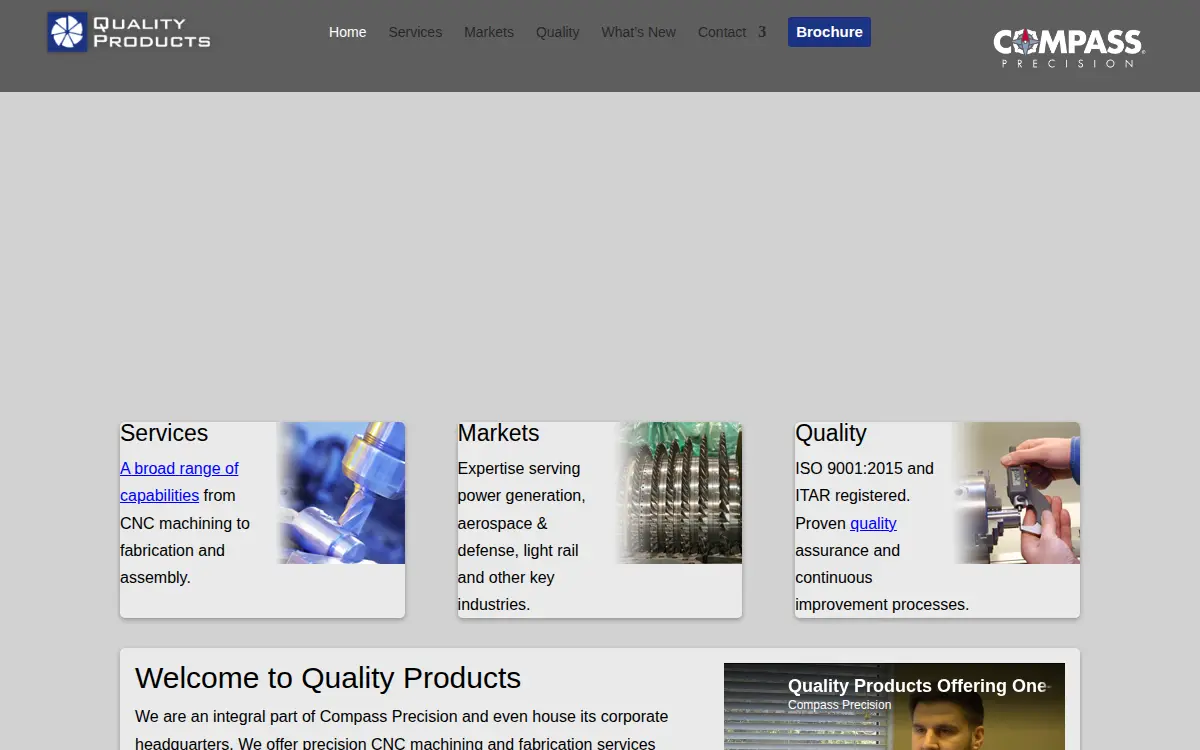Open the Compass Precision logo link
Image resolution: width=1200 pixels, height=750 pixels.
1069,47
